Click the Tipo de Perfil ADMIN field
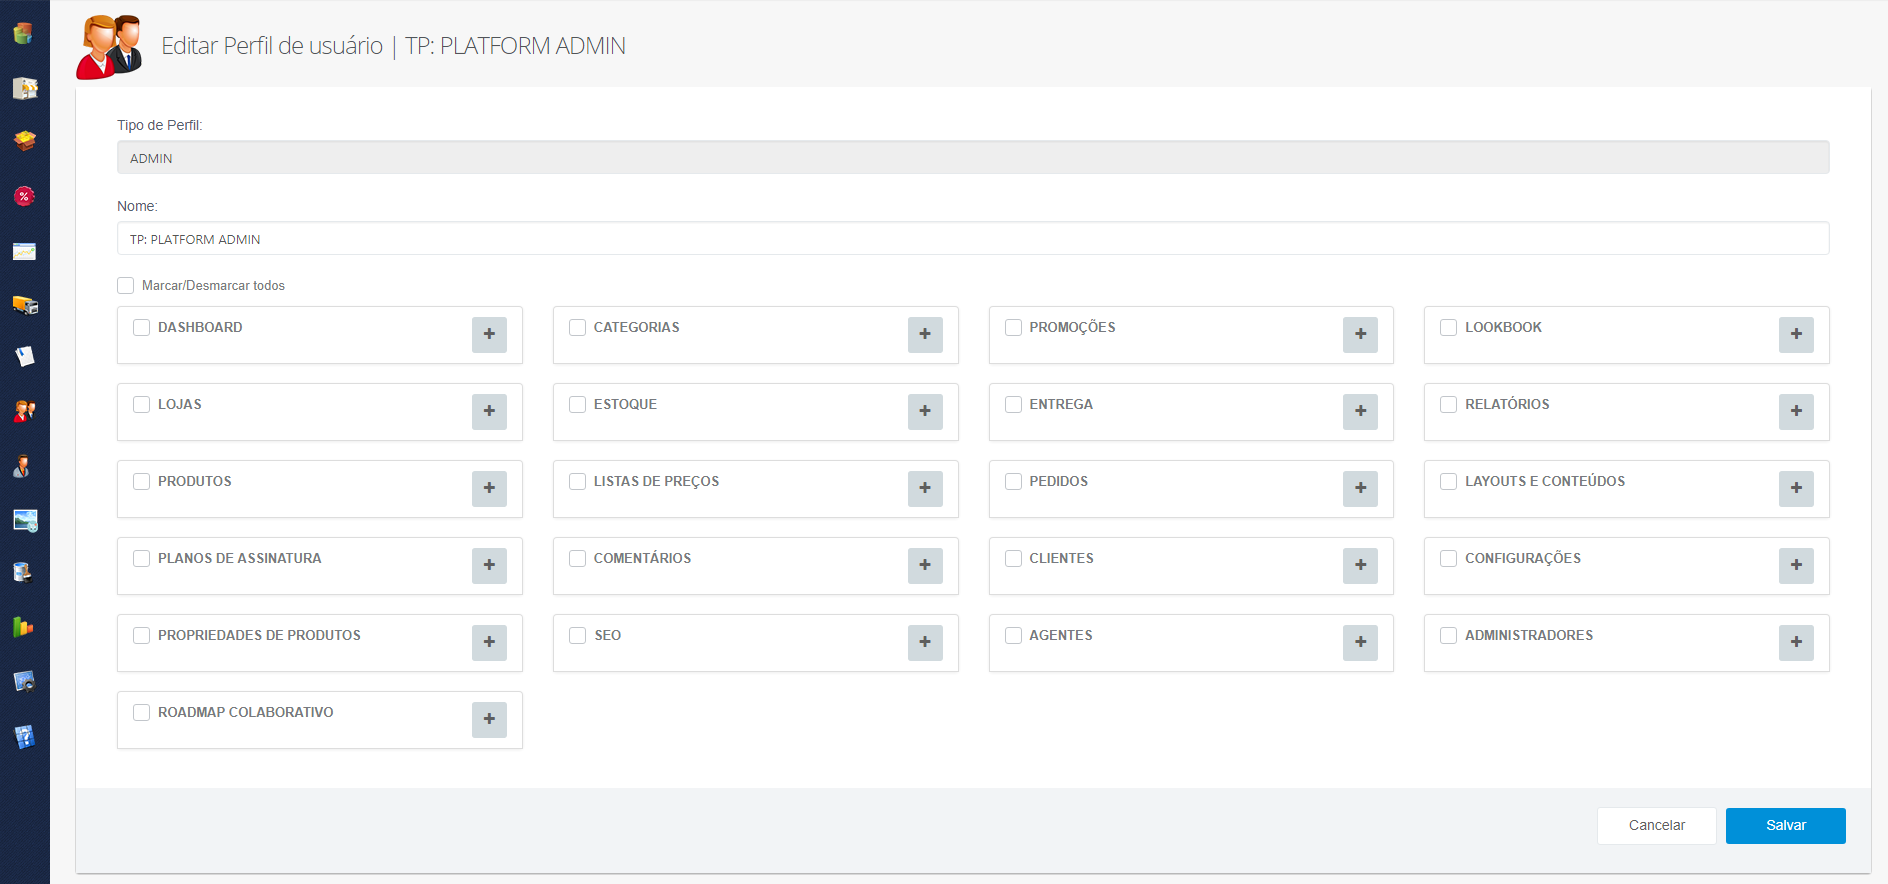The width and height of the screenshot is (1888, 884). click(973, 158)
